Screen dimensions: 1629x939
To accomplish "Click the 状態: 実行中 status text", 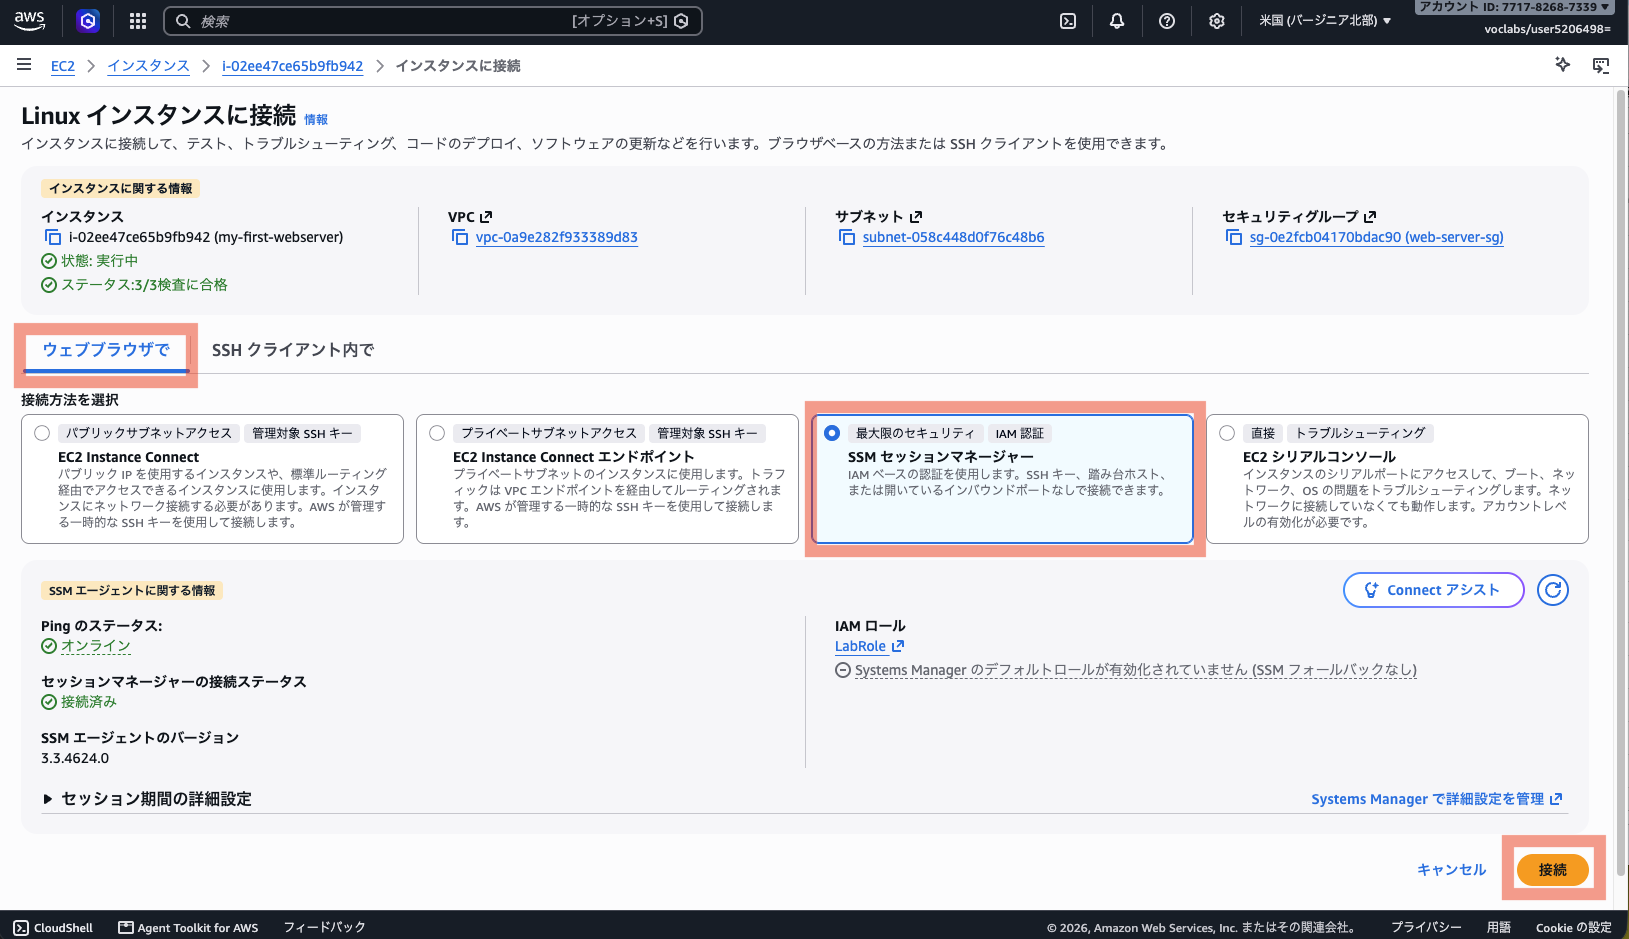I will [x=100, y=261].
